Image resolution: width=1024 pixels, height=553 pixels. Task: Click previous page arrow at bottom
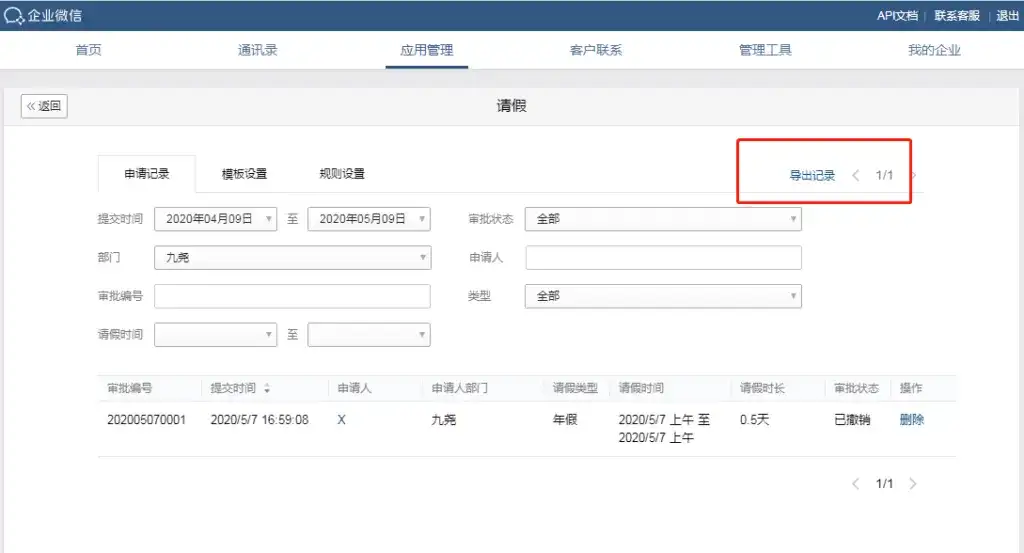click(856, 484)
